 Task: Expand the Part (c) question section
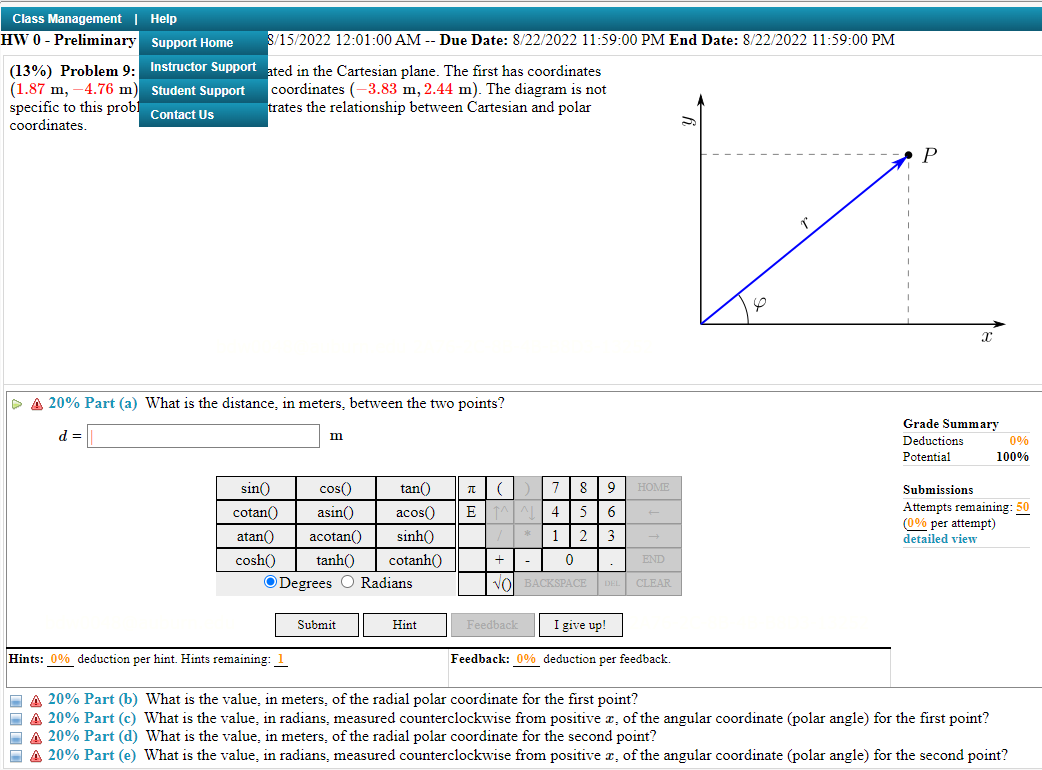click(x=14, y=718)
